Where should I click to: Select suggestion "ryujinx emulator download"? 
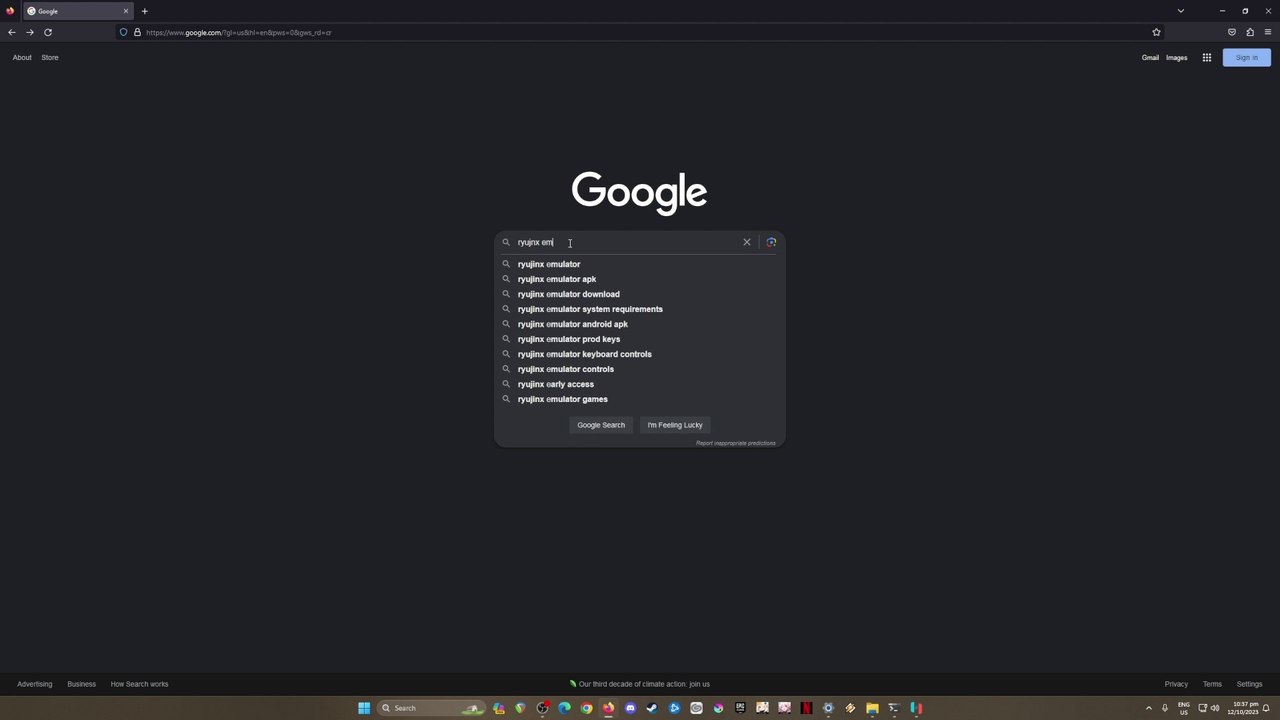pos(640,294)
